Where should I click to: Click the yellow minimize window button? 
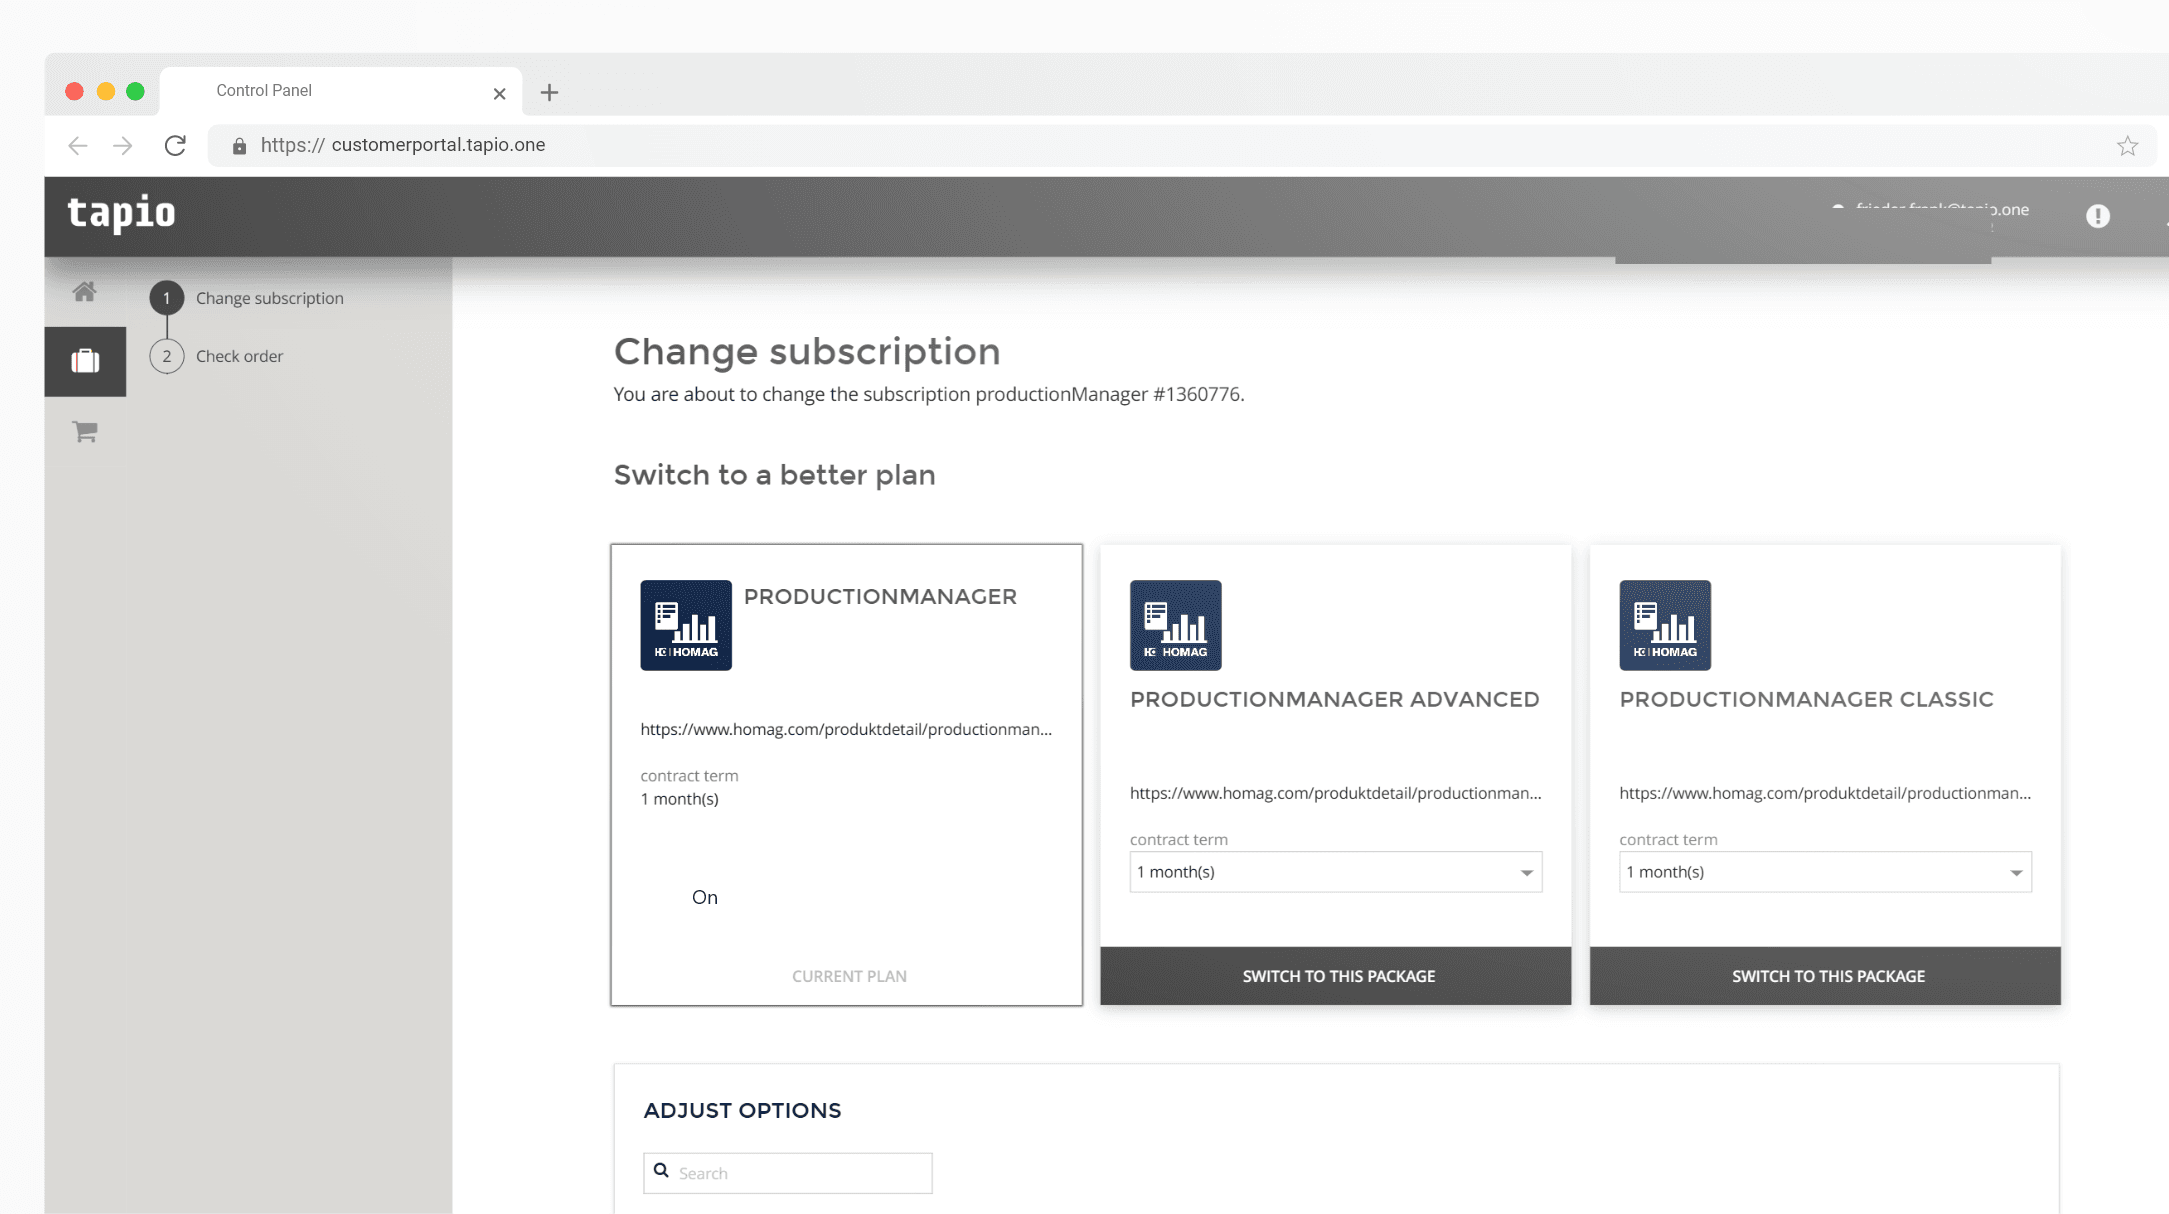point(105,91)
